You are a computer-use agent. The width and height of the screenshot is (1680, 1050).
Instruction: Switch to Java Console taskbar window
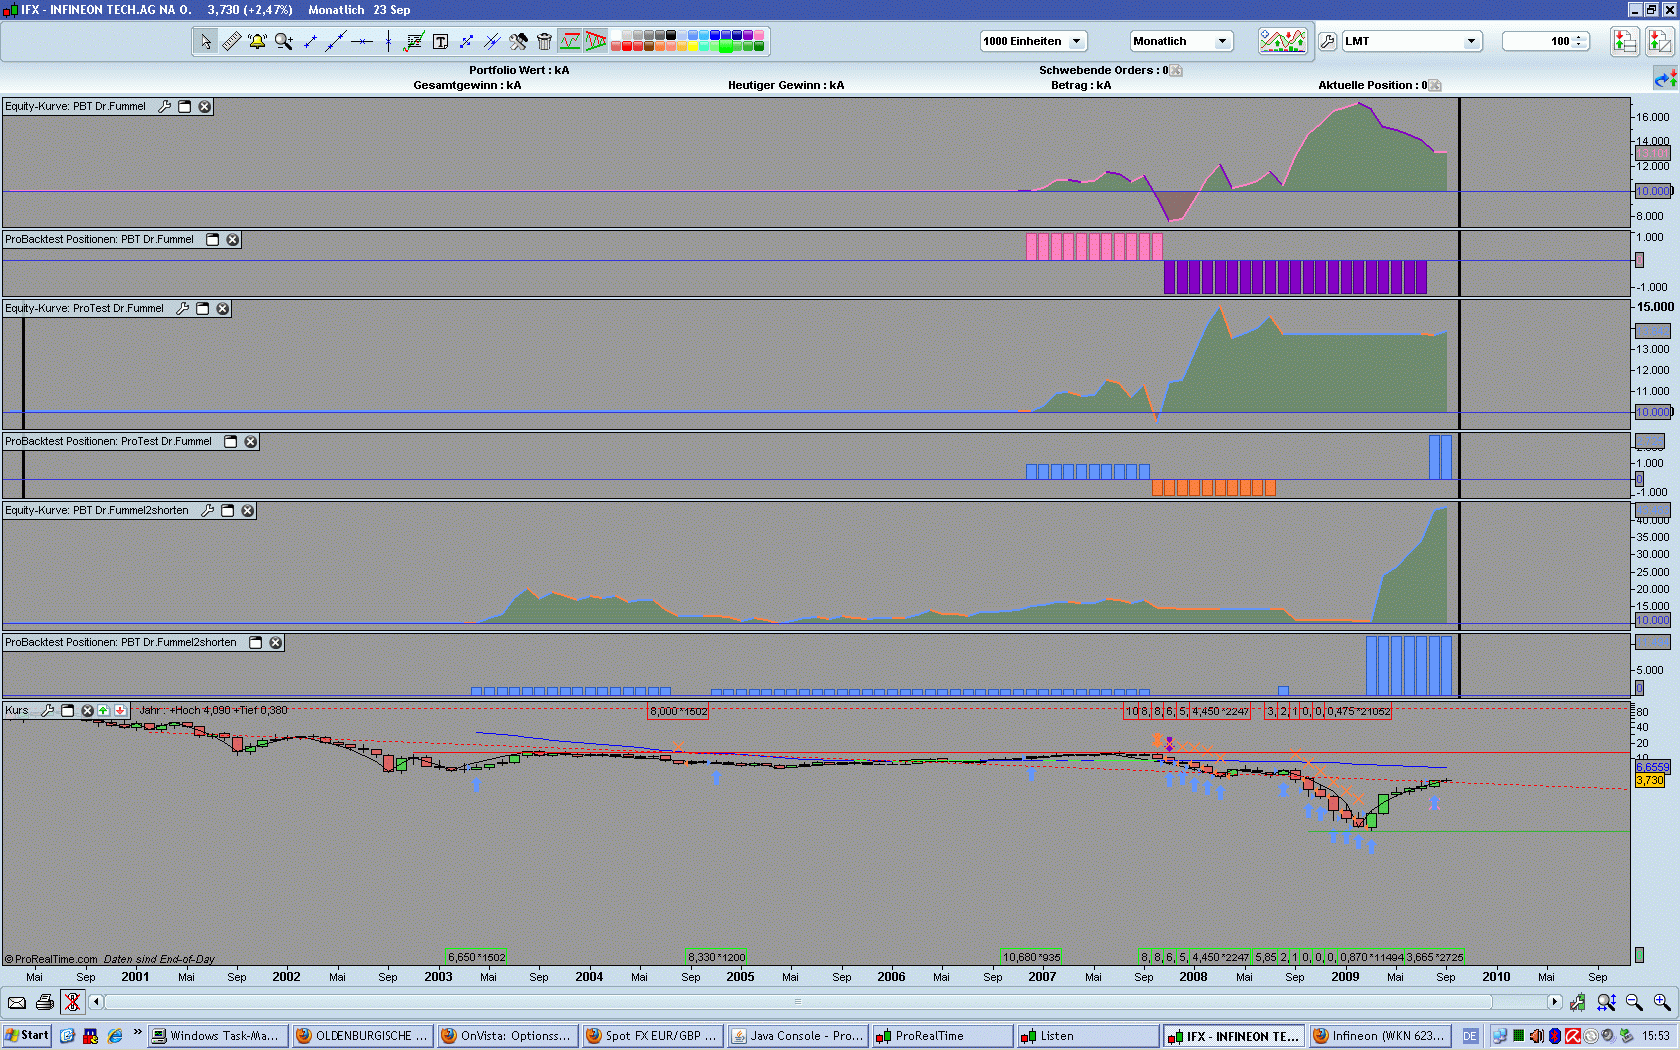(797, 1036)
